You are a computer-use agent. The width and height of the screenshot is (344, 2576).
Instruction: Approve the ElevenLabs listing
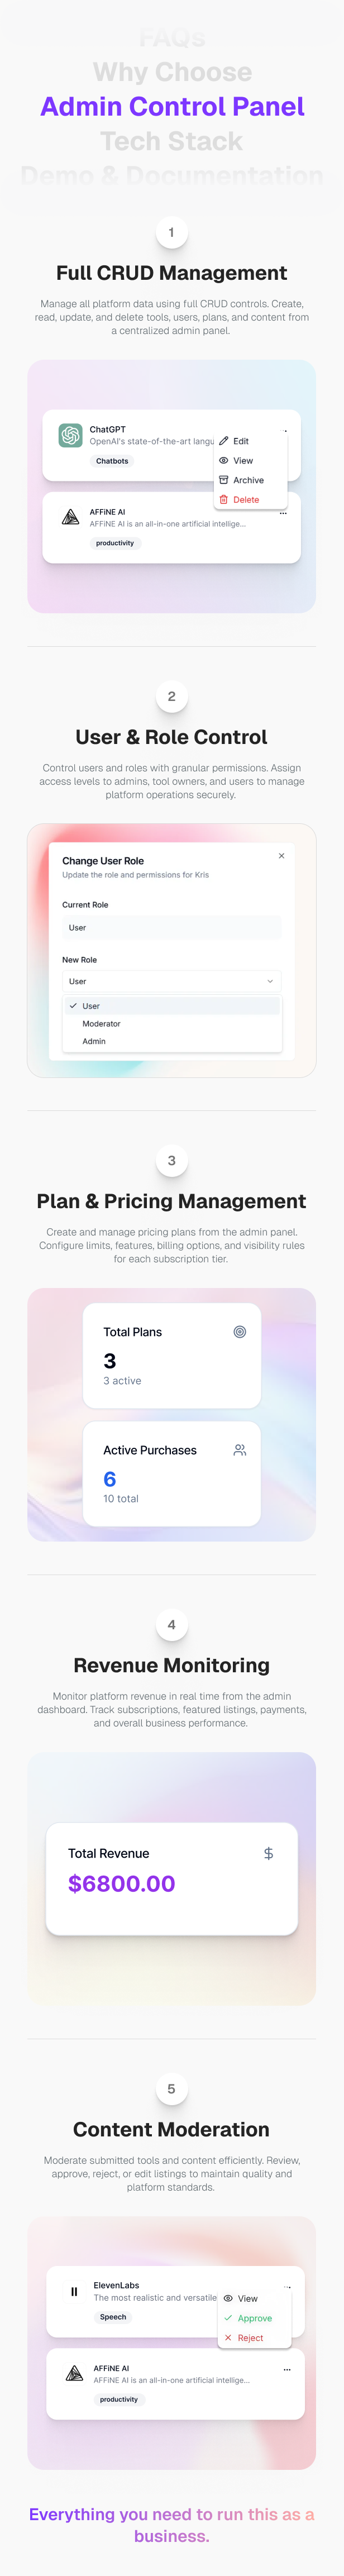254,2318
